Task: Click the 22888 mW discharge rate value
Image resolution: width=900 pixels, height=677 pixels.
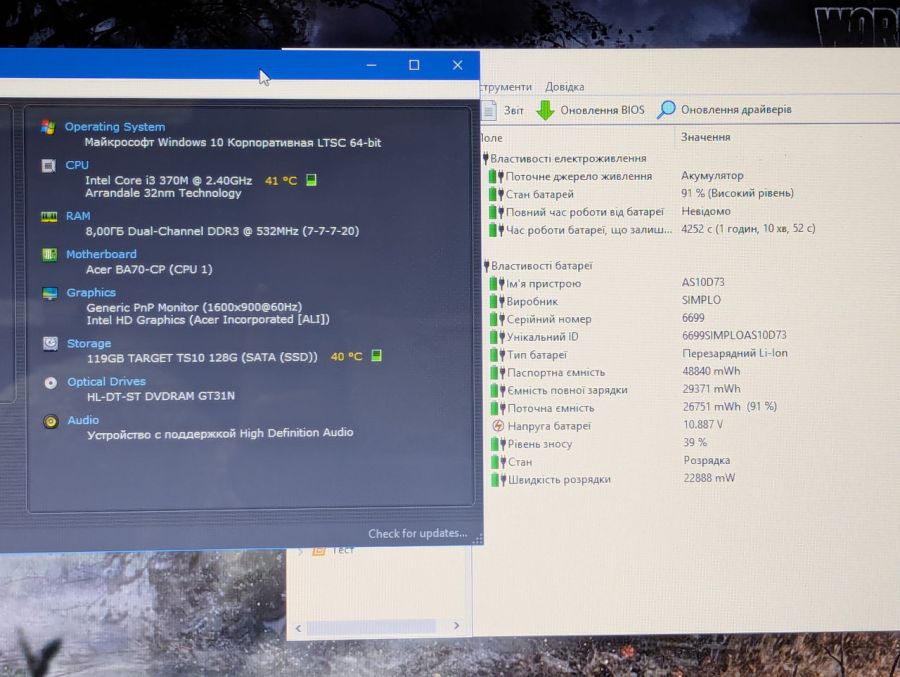Action: coord(709,478)
